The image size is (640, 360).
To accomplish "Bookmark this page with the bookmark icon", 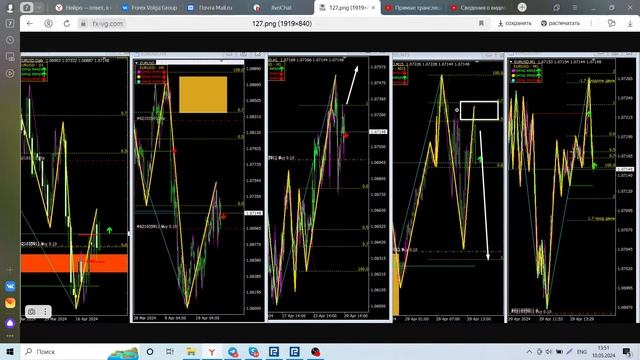I will coord(481,24).
